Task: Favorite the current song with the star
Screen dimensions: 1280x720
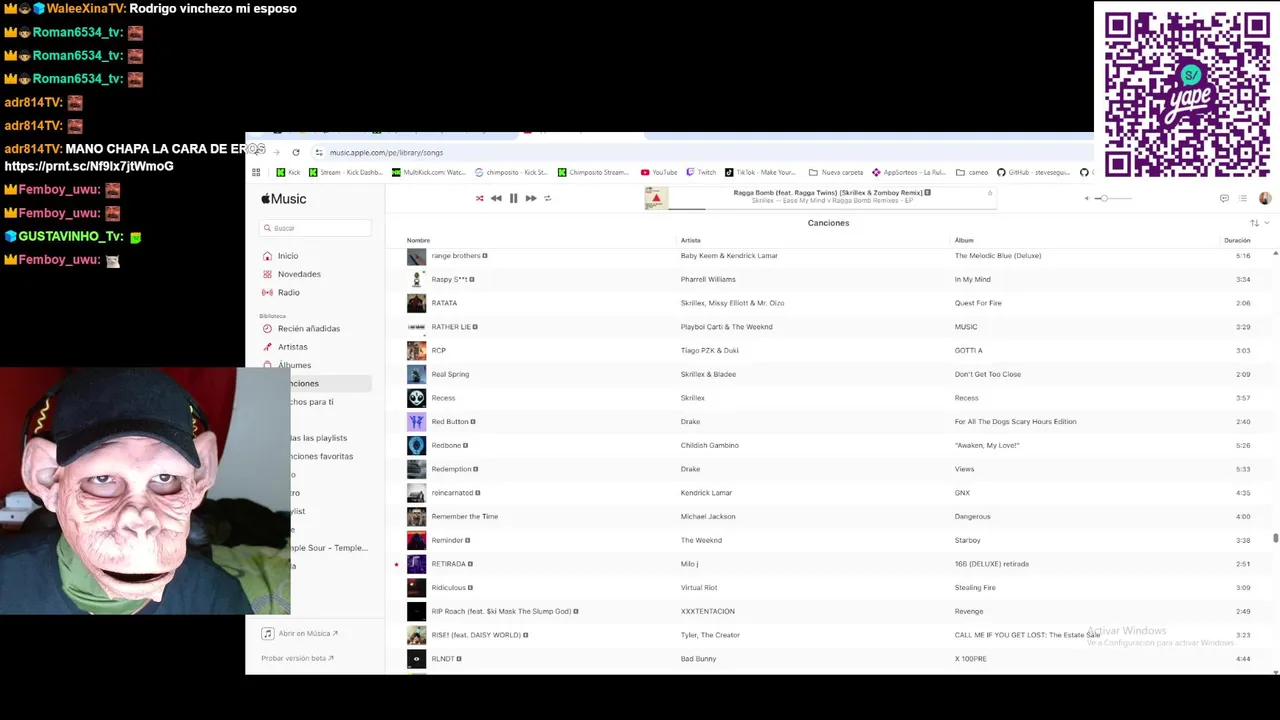Action: coord(990,193)
